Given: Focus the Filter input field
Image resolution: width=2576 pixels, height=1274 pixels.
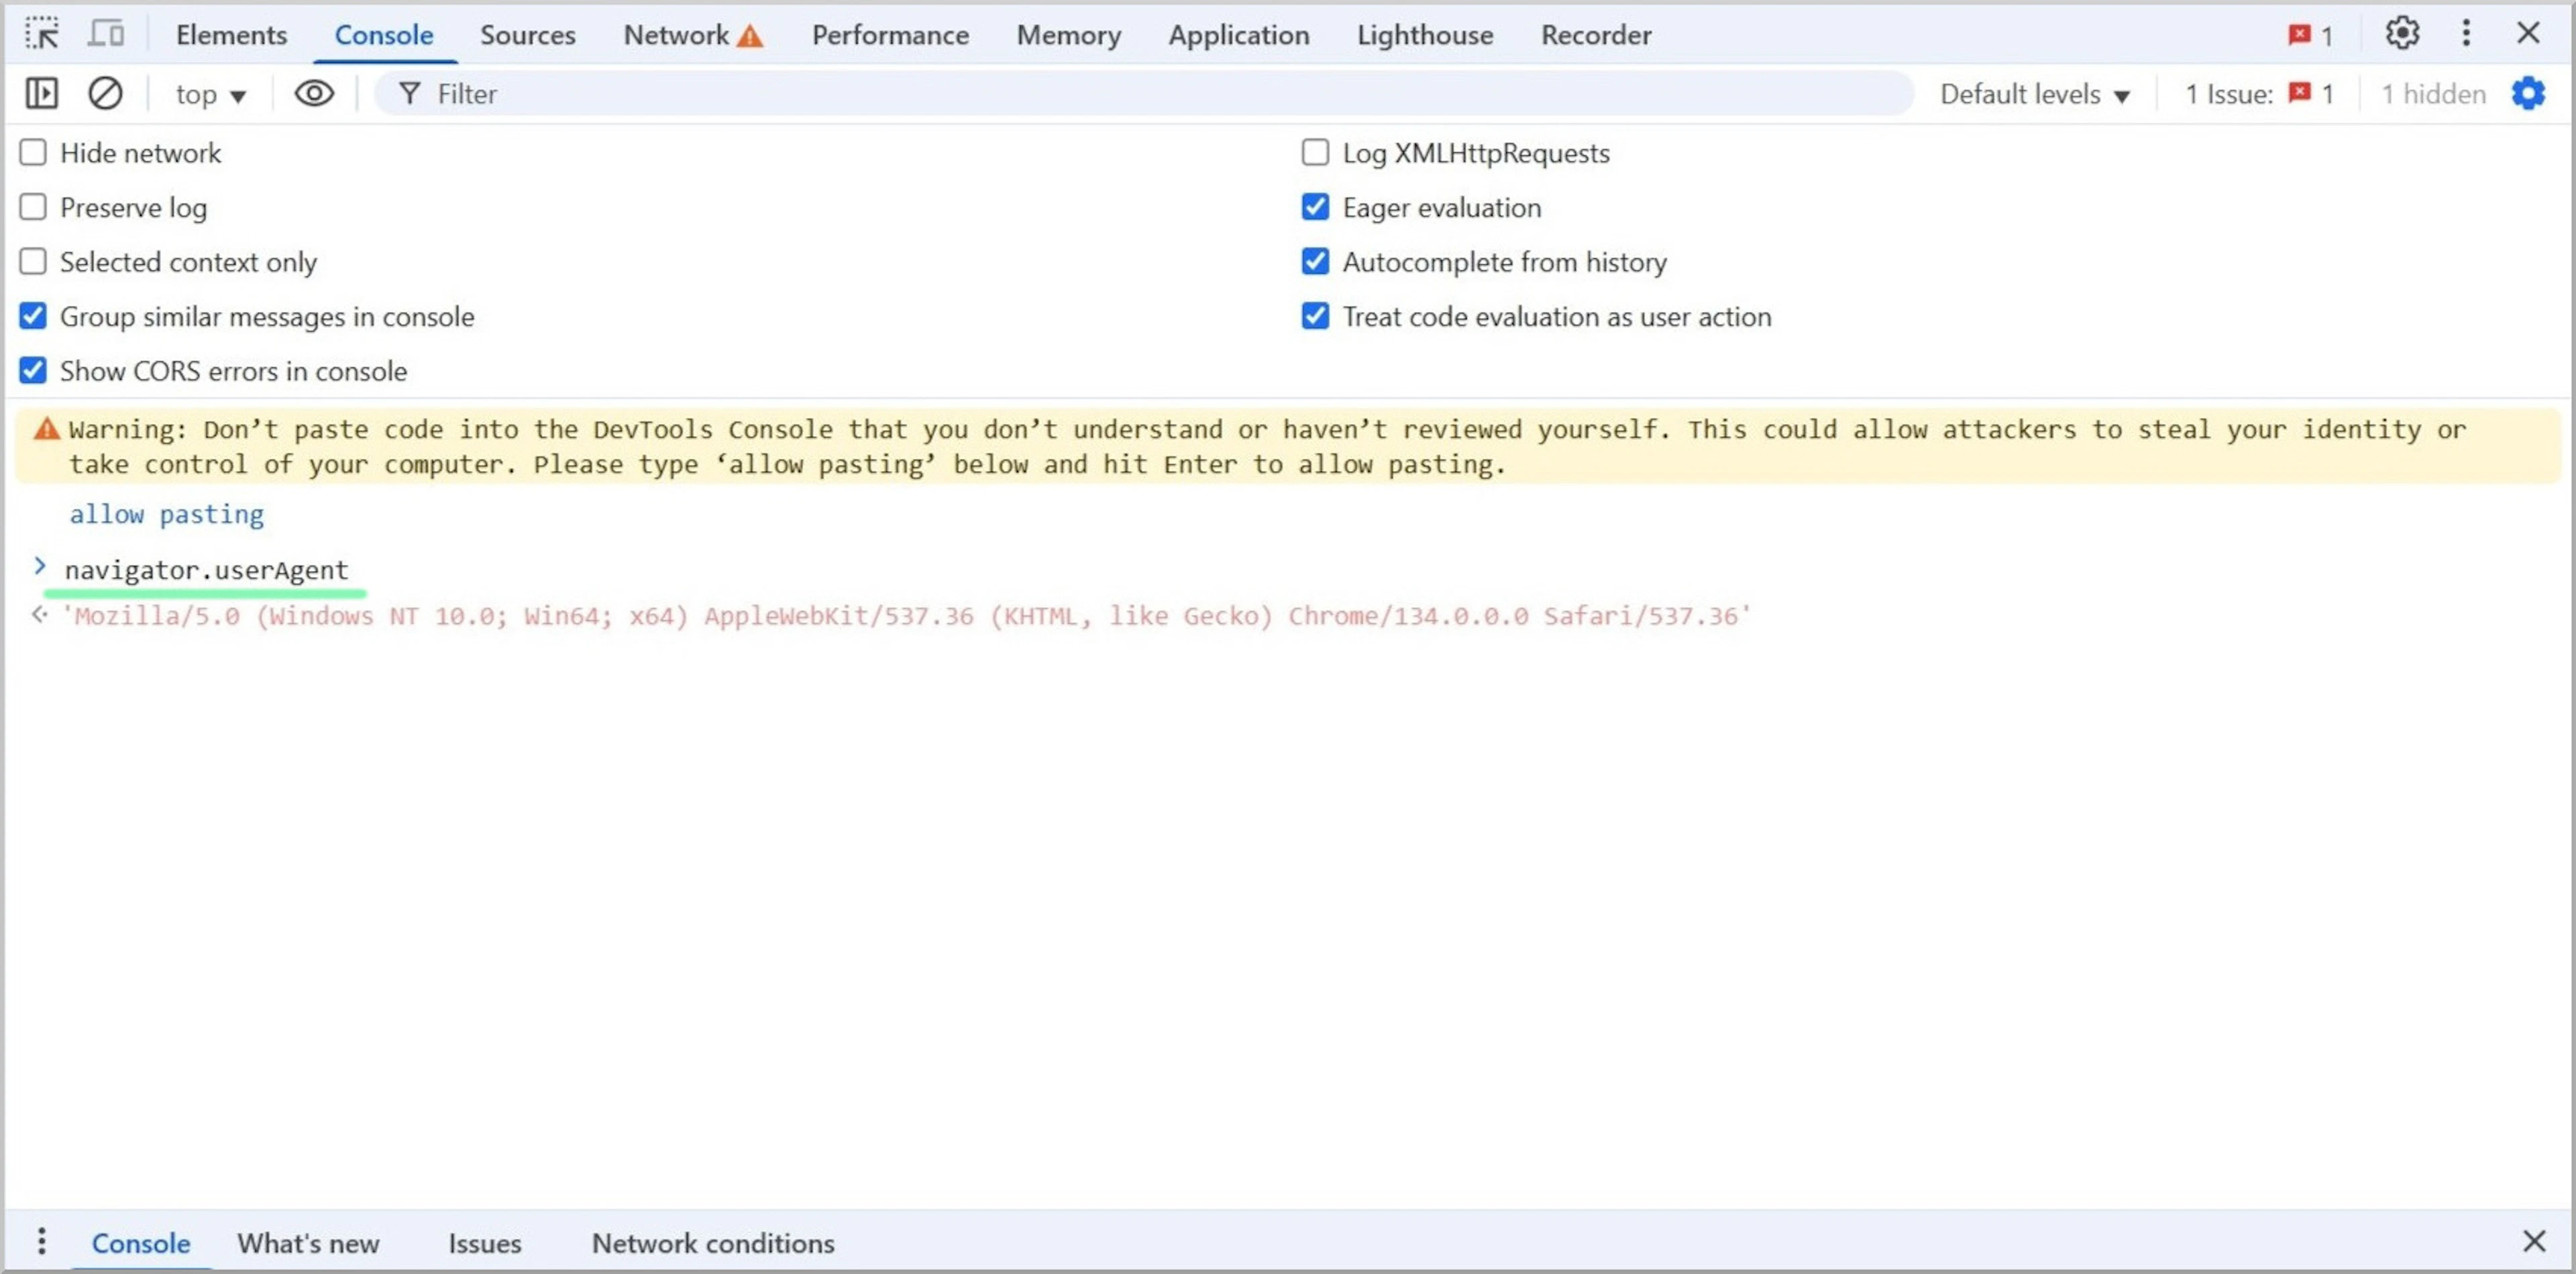Looking at the screenshot, I should pos(1143,94).
